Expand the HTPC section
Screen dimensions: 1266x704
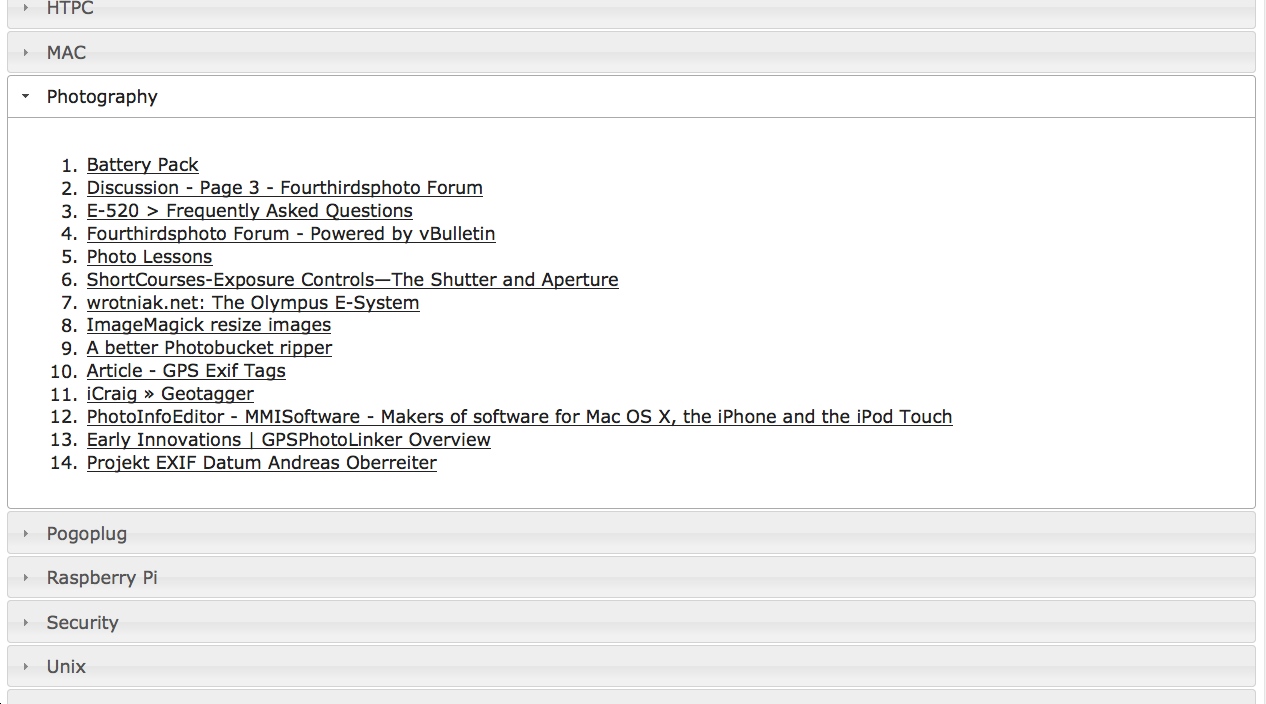tap(70, 8)
